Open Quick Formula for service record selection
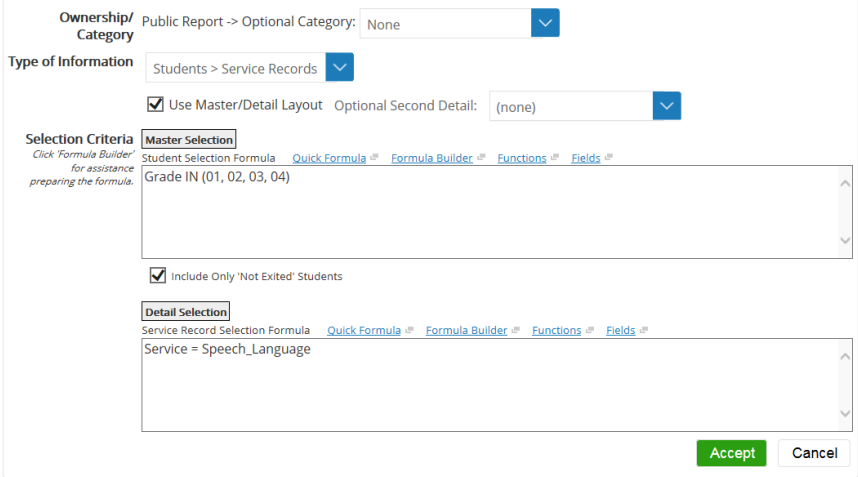Screen dimensions: 858x477 (364, 330)
